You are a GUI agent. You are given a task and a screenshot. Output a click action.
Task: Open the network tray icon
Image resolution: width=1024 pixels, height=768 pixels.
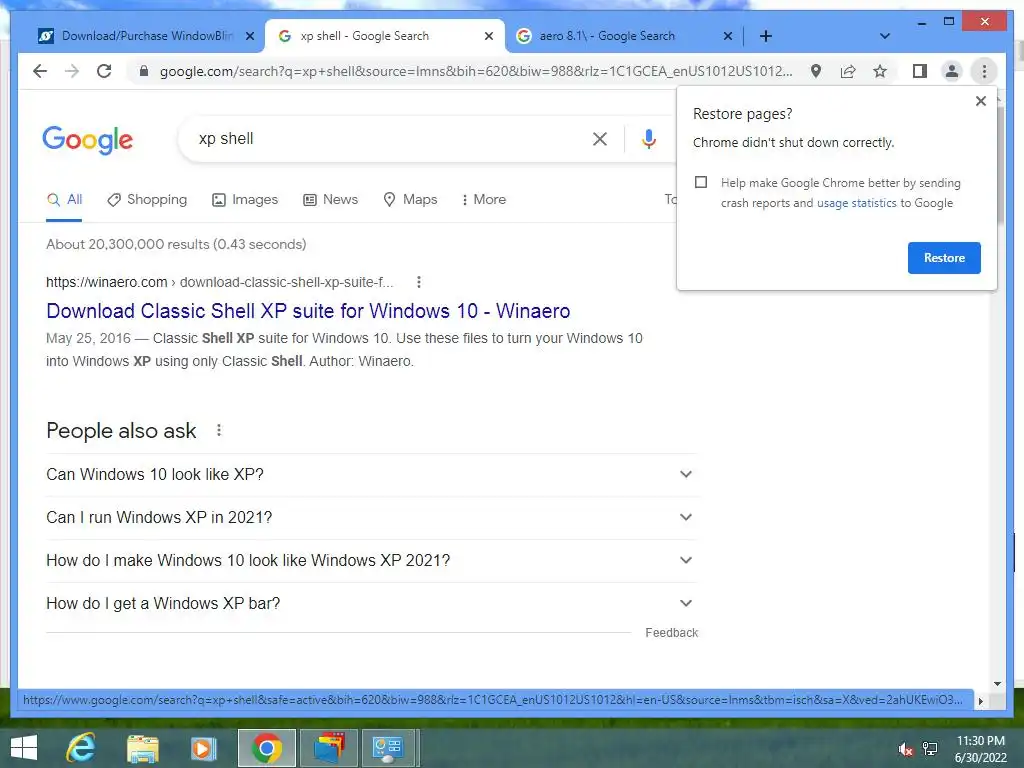tap(930, 748)
